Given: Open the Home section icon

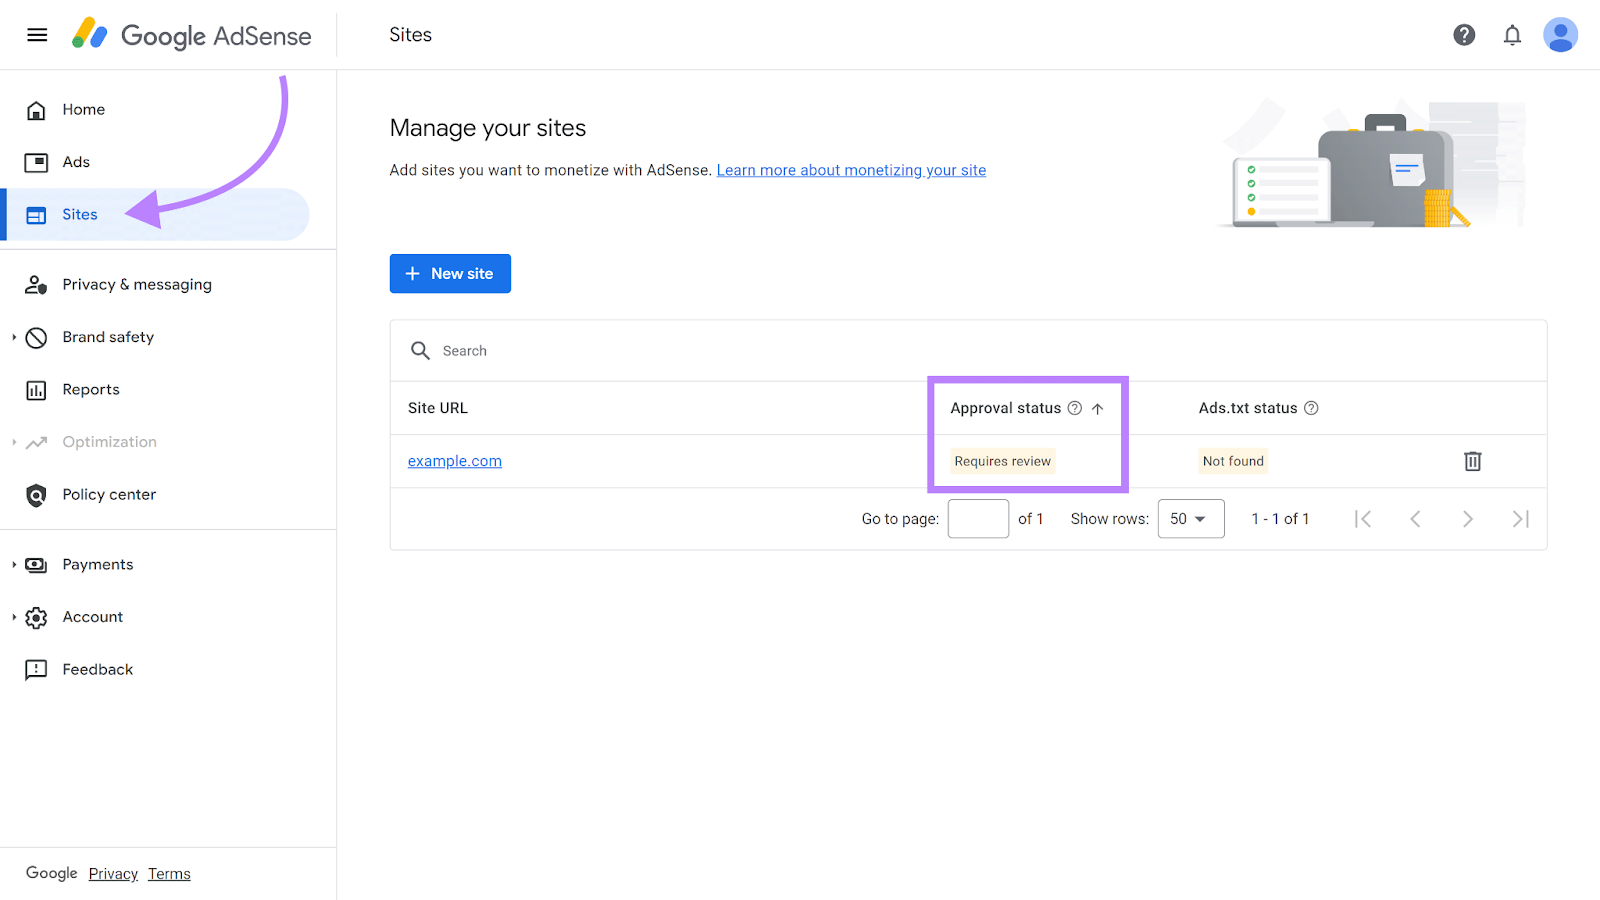Looking at the screenshot, I should click(36, 109).
